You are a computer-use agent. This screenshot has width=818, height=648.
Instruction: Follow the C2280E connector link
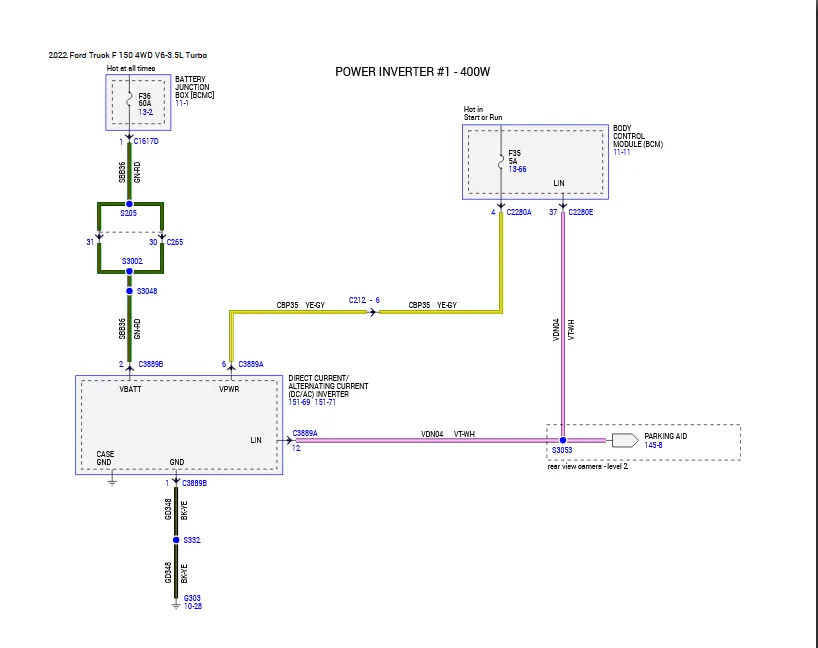coord(581,212)
